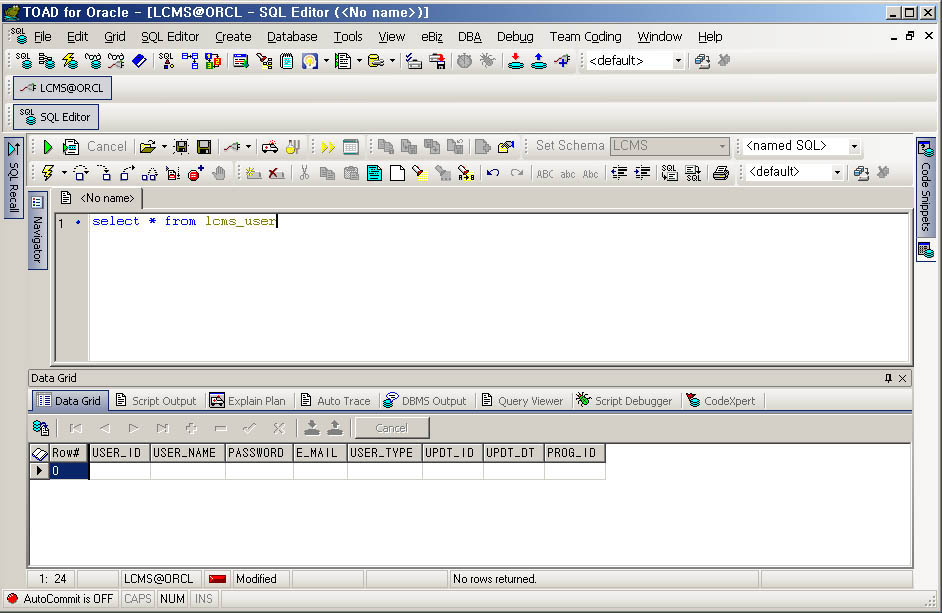942x613 pixels.
Task: Click the PASSWORD column header
Action: pos(259,453)
